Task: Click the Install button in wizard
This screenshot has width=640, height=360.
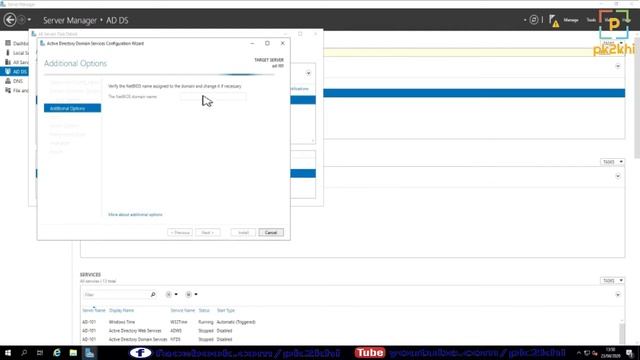Action: (243, 233)
